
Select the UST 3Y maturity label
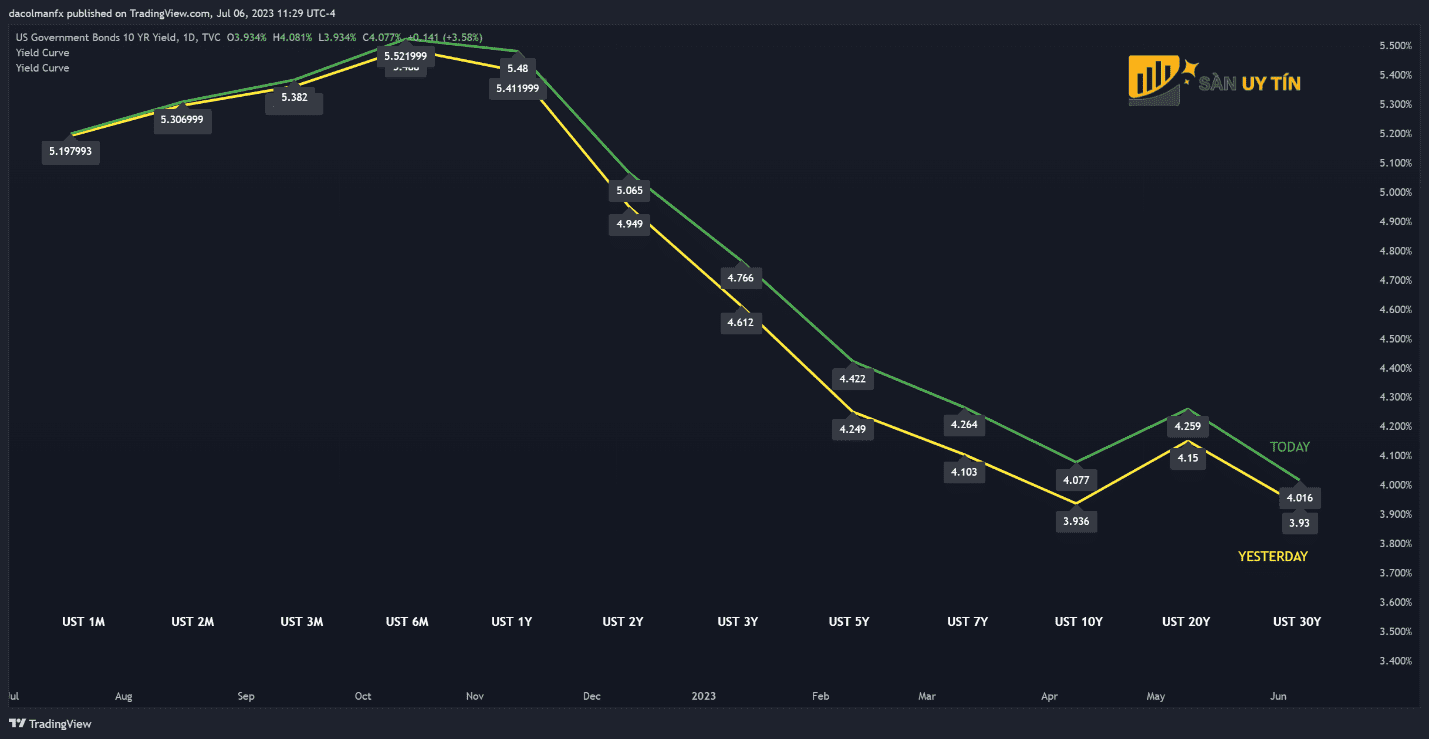coord(738,621)
